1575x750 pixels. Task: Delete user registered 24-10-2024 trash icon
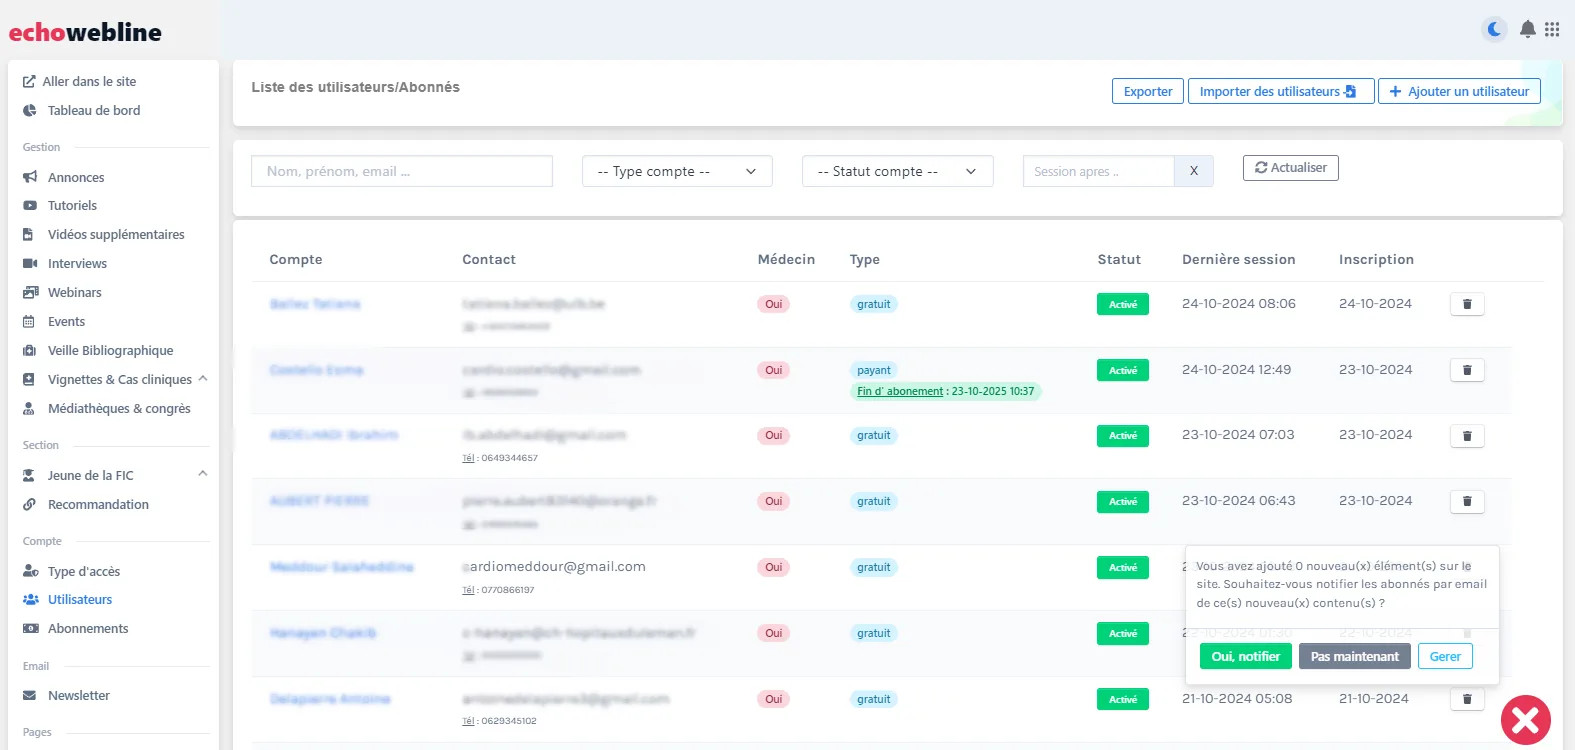pos(1467,304)
